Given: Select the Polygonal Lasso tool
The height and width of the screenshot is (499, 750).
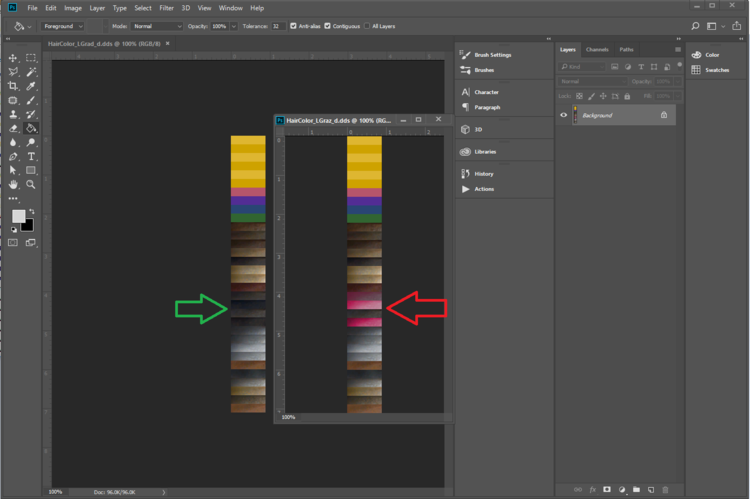Looking at the screenshot, I should (13, 72).
